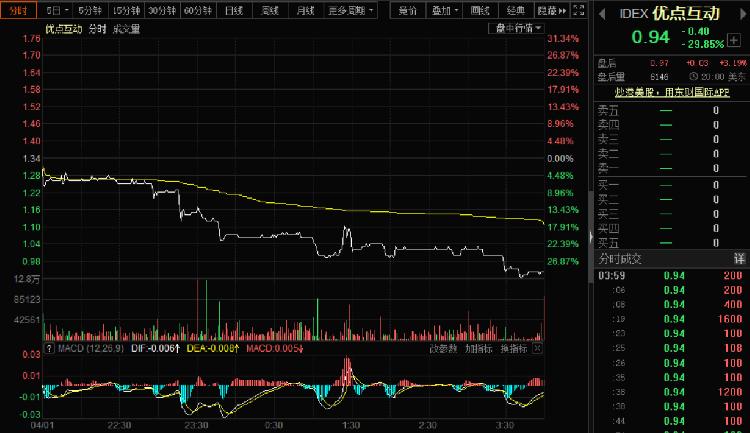Image resolution: width=750 pixels, height=433 pixels.
Task: Click the 优点互动 label above the chart
Action: pyautogui.click(x=64, y=29)
